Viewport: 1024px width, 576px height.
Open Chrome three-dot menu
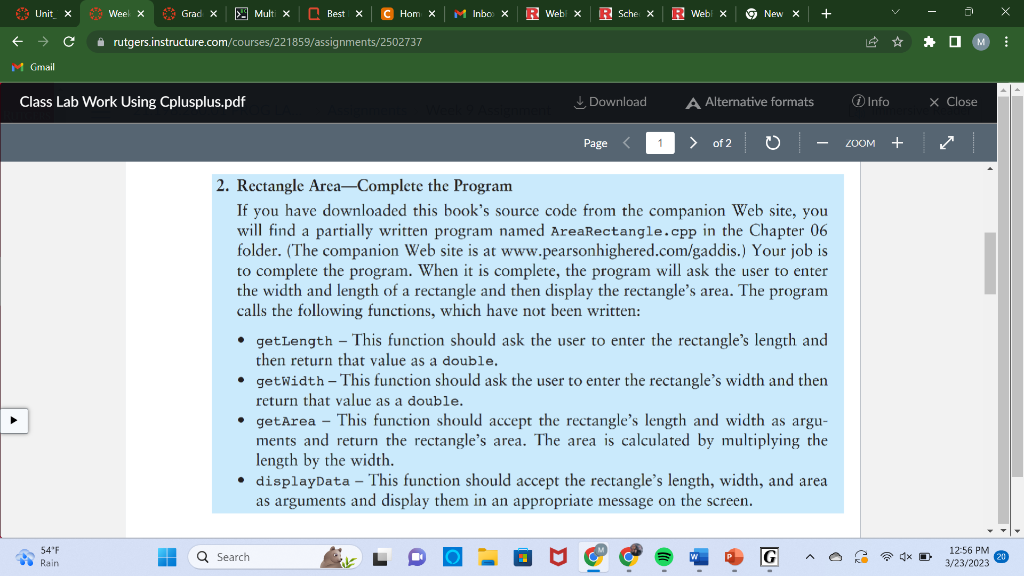(x=1006, y=42)
